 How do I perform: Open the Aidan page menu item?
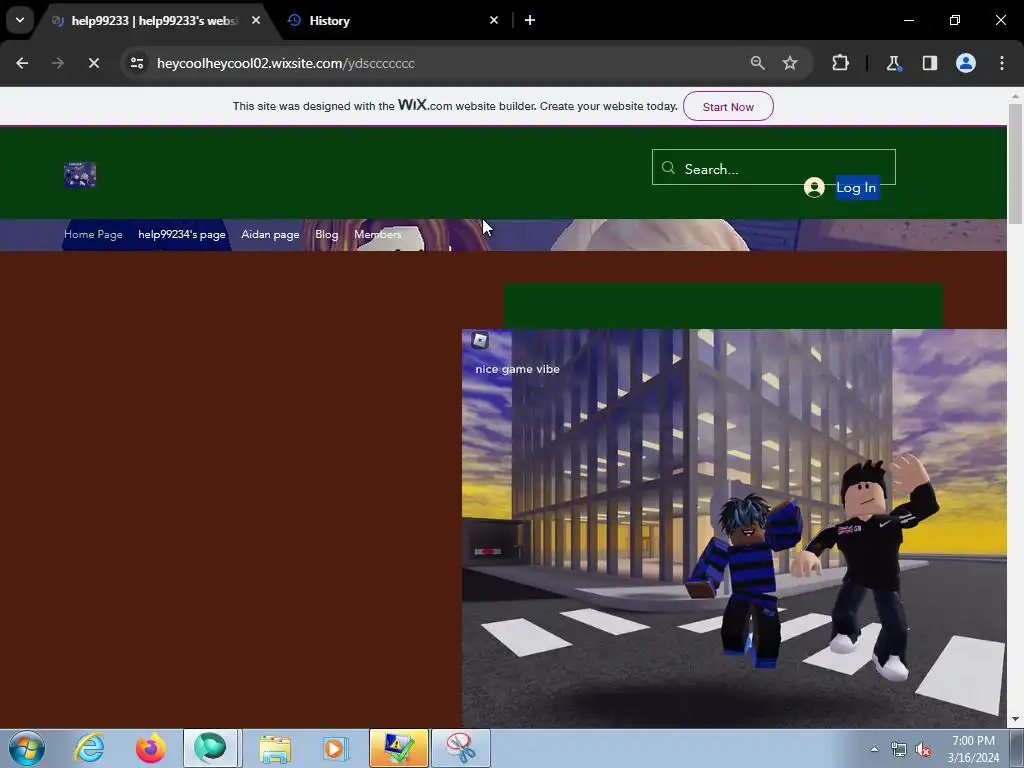[x=270, y=234]
